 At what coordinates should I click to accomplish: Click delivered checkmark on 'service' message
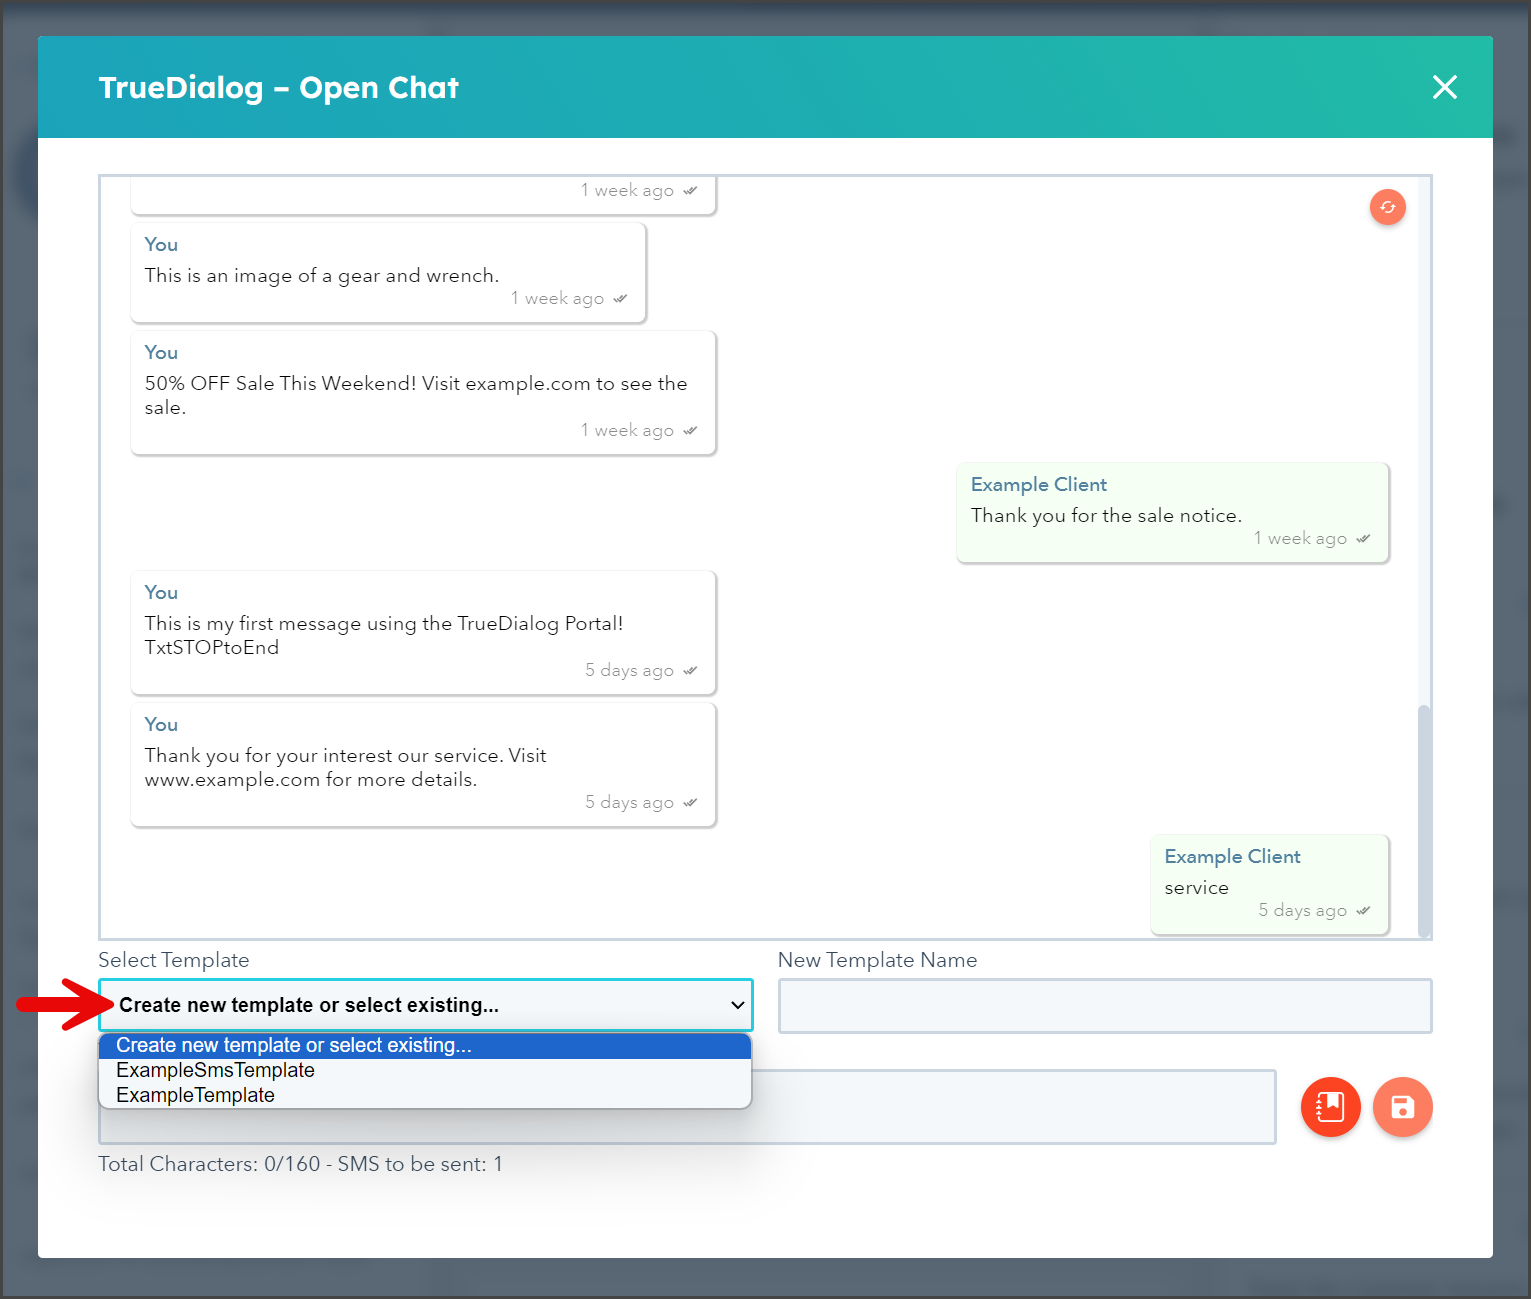coord(1363,910)
